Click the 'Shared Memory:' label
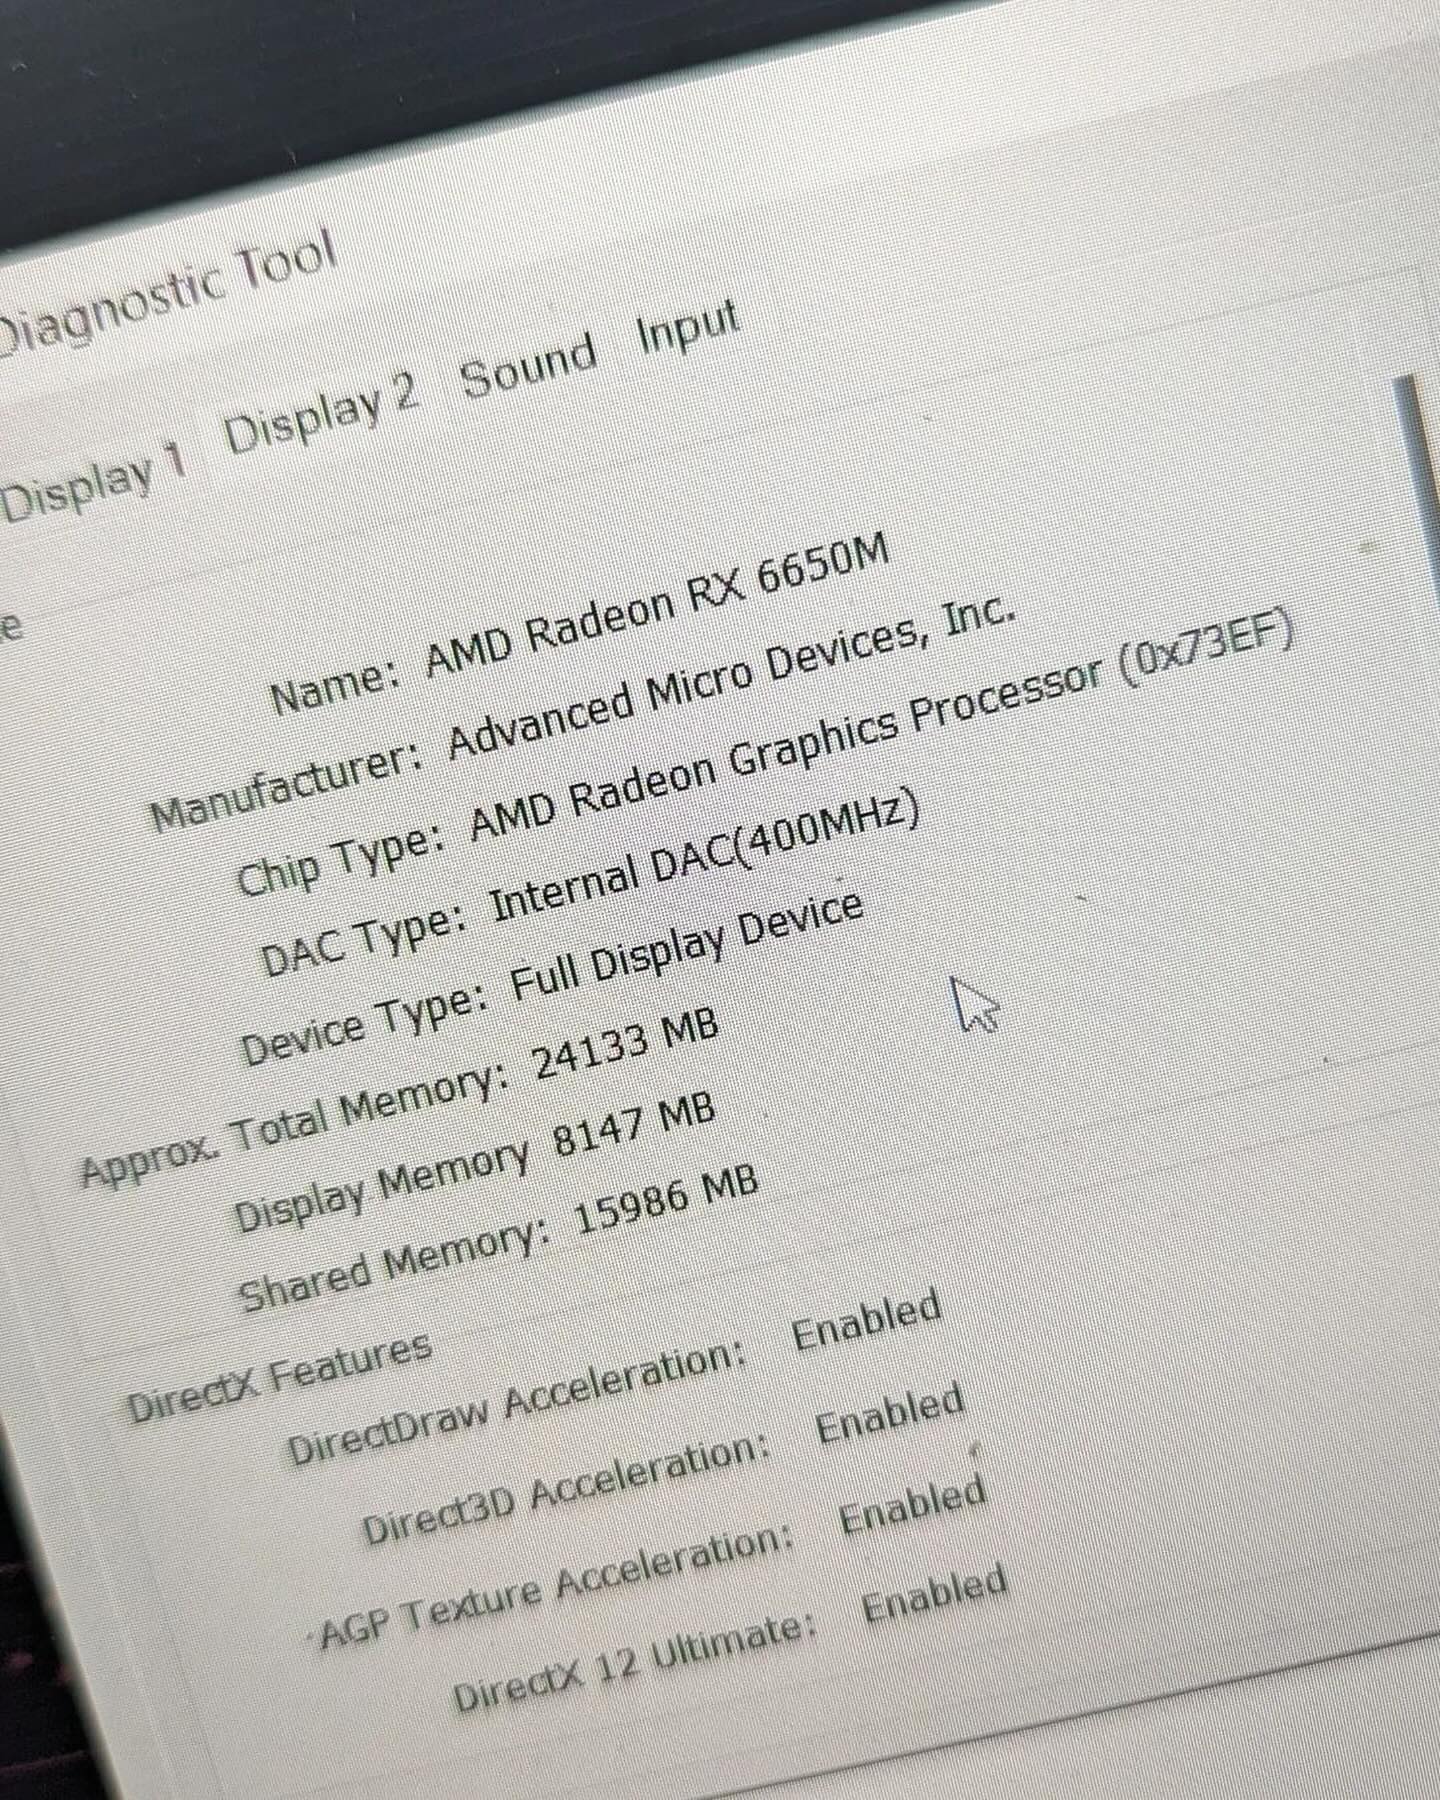Screen dimensions: 1440x1800 (x=395, y=1266)
